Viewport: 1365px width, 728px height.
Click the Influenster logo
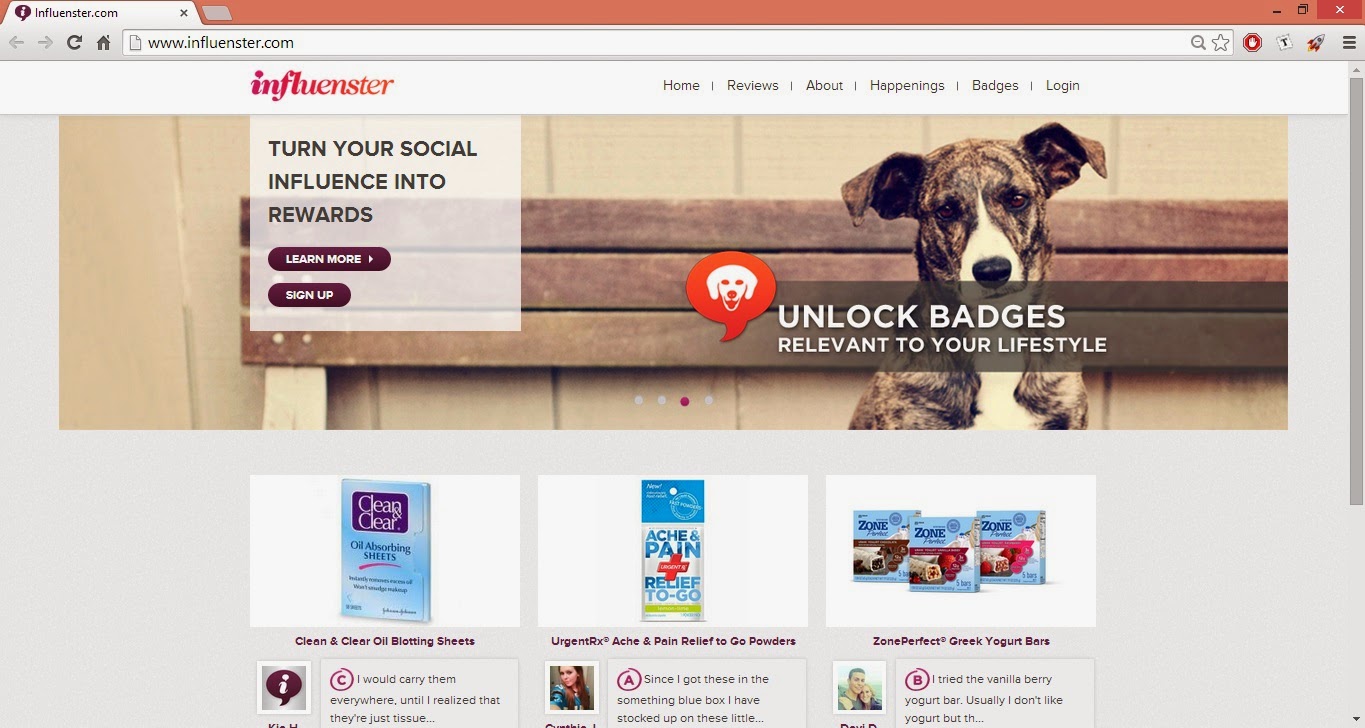(322, 85)
